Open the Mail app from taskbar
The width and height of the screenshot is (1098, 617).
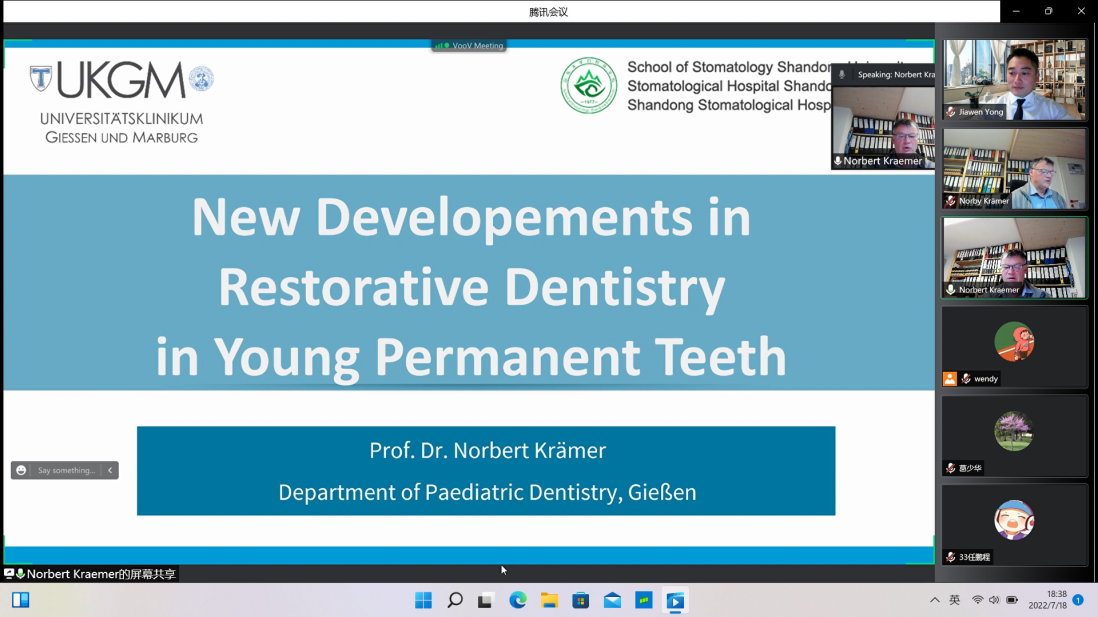coord(612,600)
